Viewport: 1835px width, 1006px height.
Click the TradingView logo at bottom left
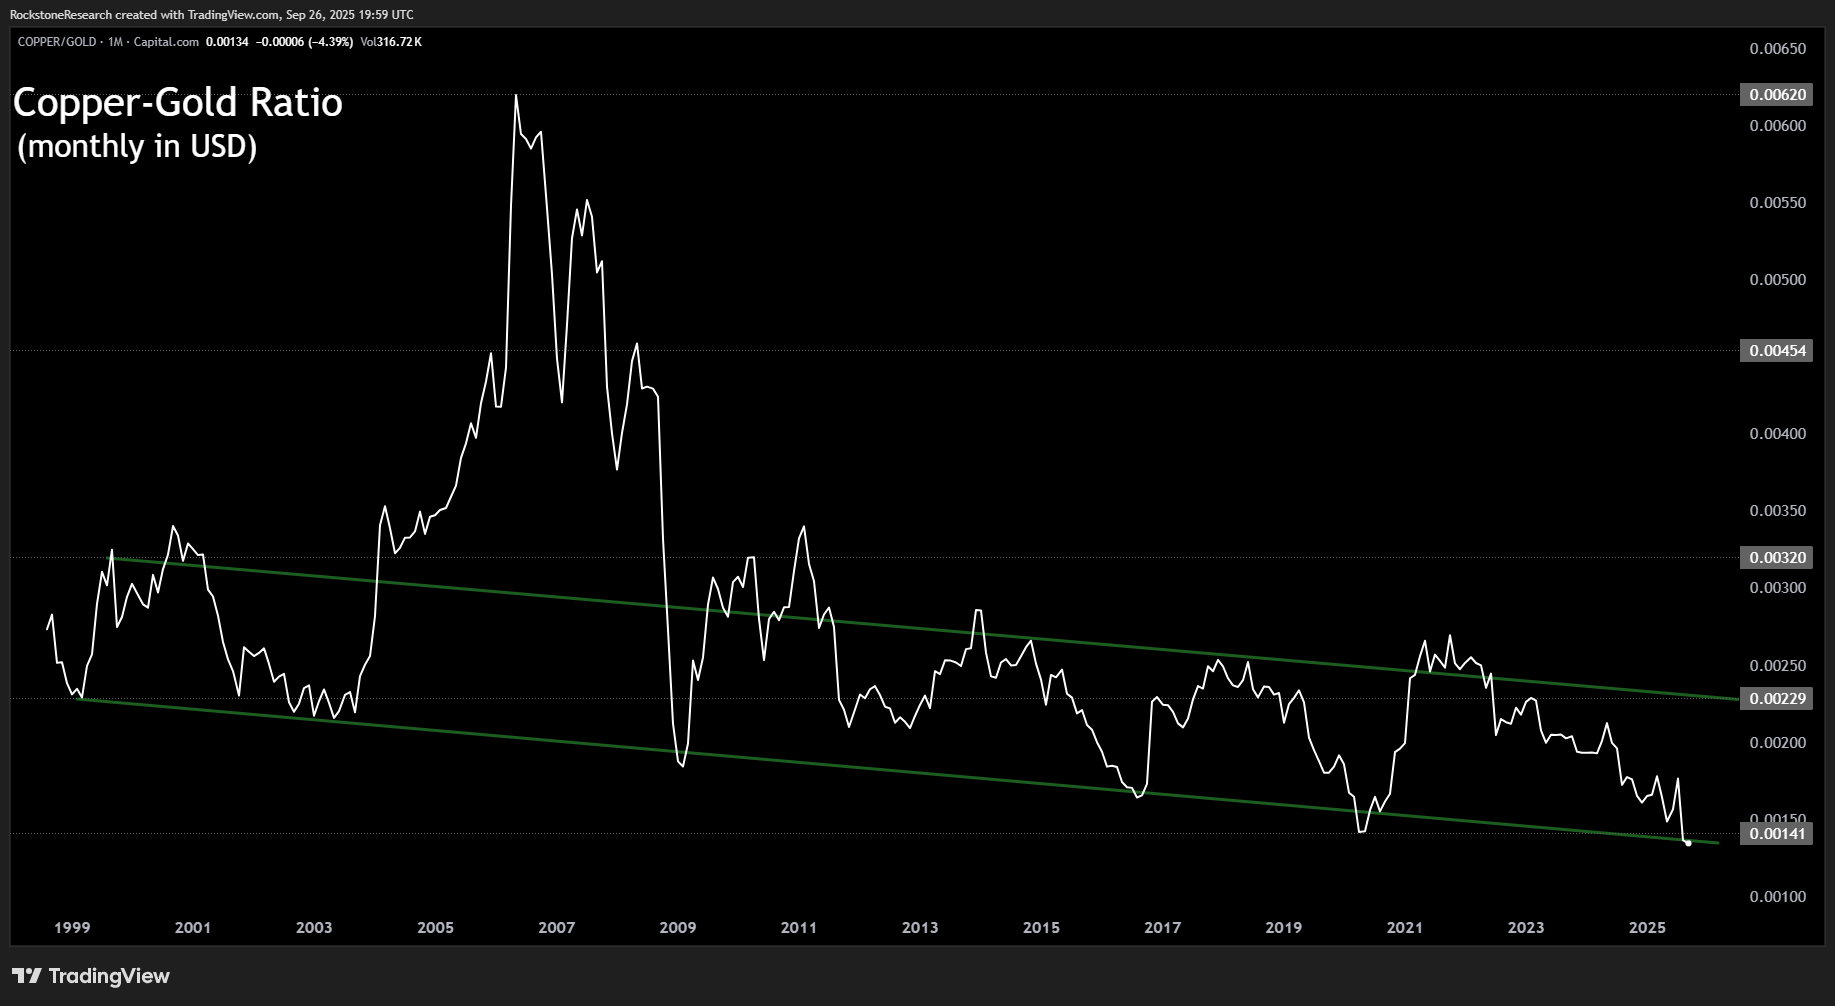pos(91,976)
